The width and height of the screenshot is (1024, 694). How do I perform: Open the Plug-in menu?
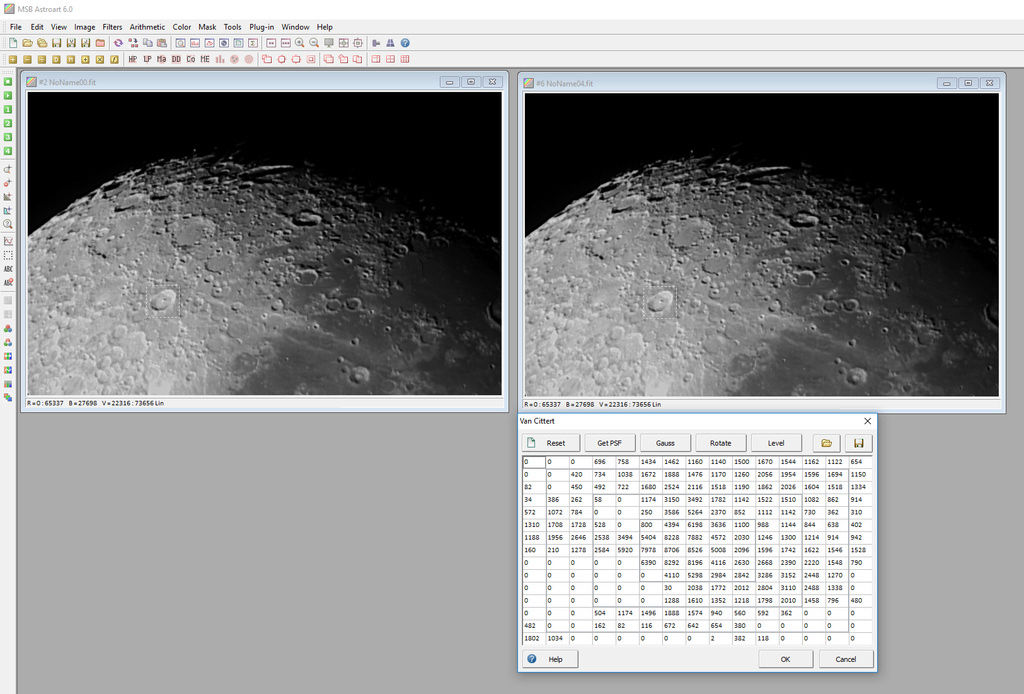click(x=261, y=27)
